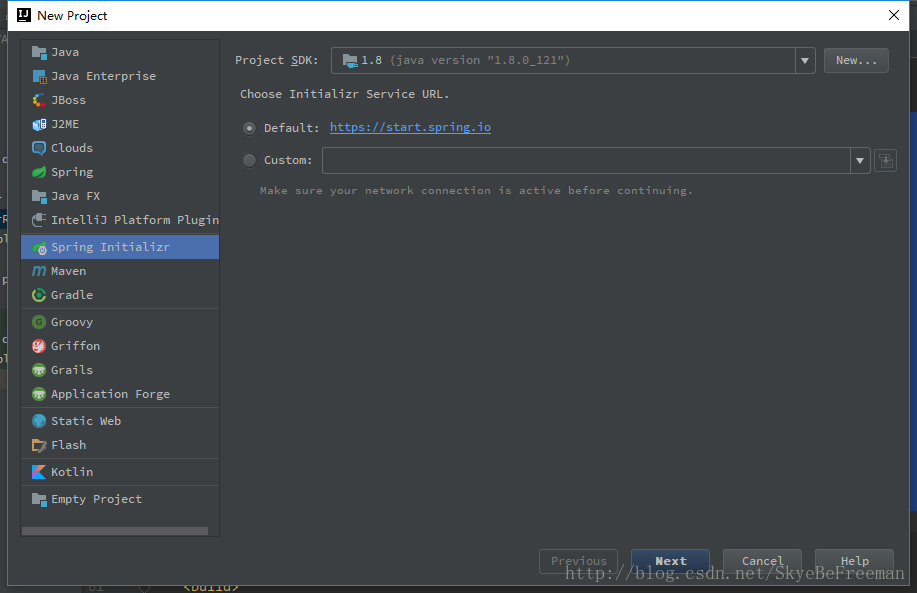Click the Spring Initializr icon
This screenshot has width=917, height=593.
tap(39, 247)
